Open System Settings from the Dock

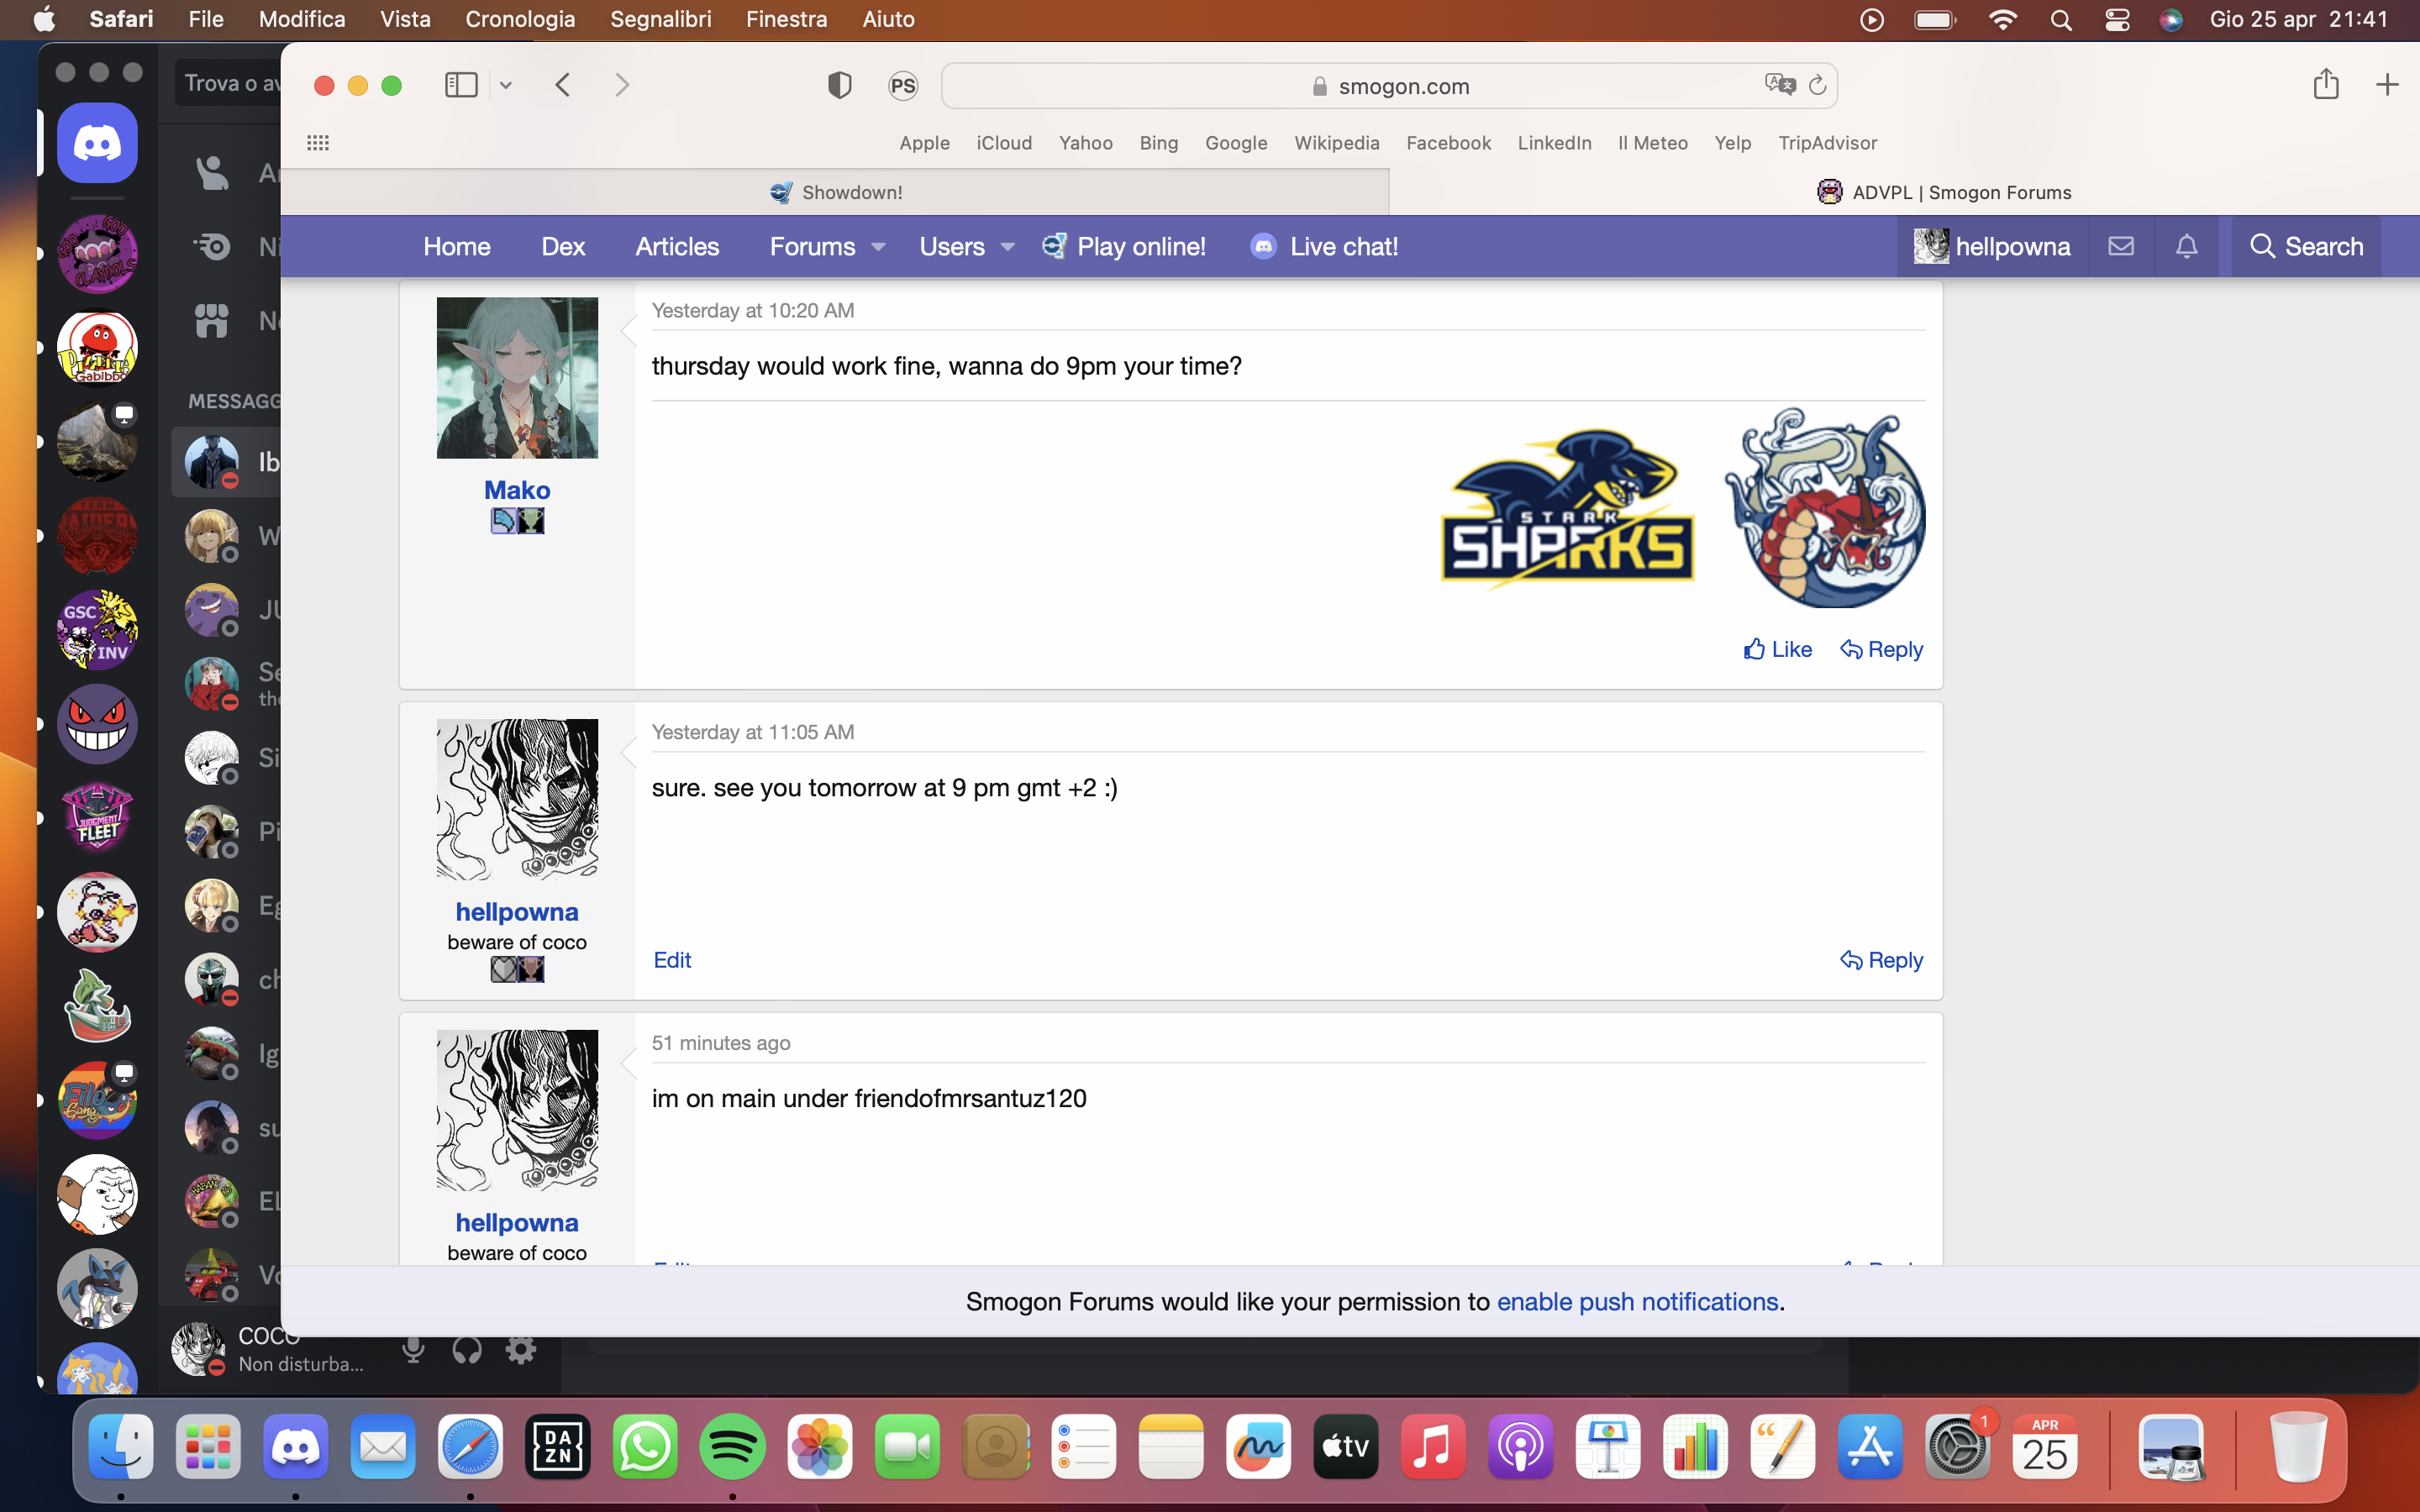click(x=1958, y=1447)
